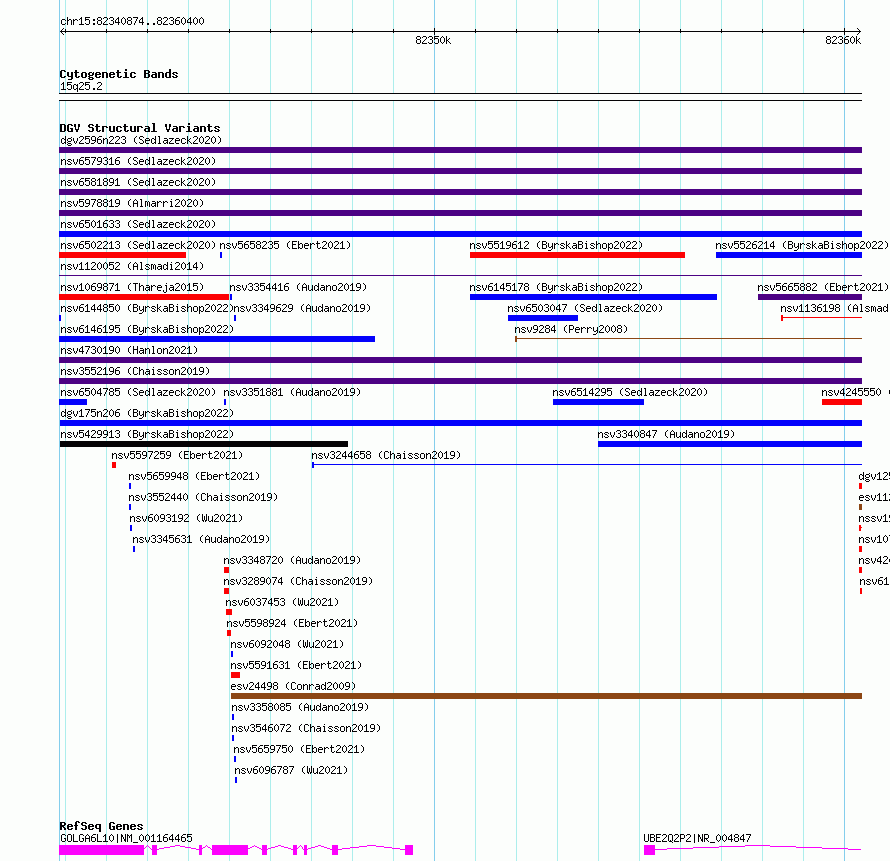890x861 pixels.
Task: Click the 82350k ruler tick label
Action: 433,40
